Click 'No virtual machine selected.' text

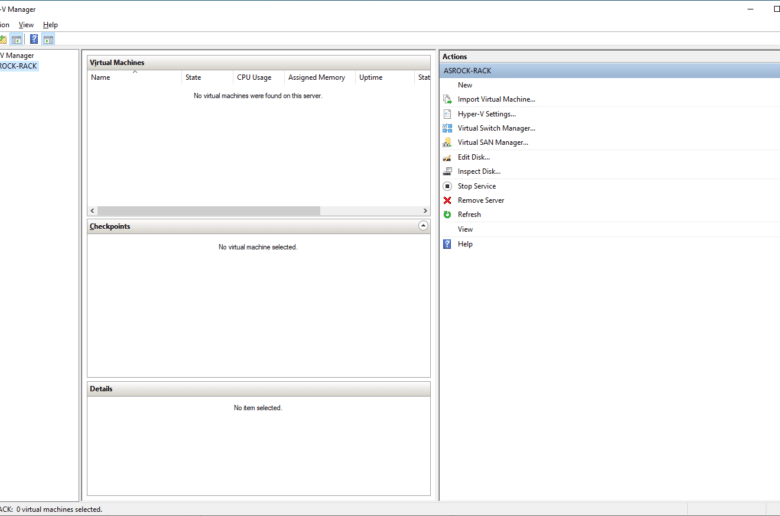coord(258,247)
